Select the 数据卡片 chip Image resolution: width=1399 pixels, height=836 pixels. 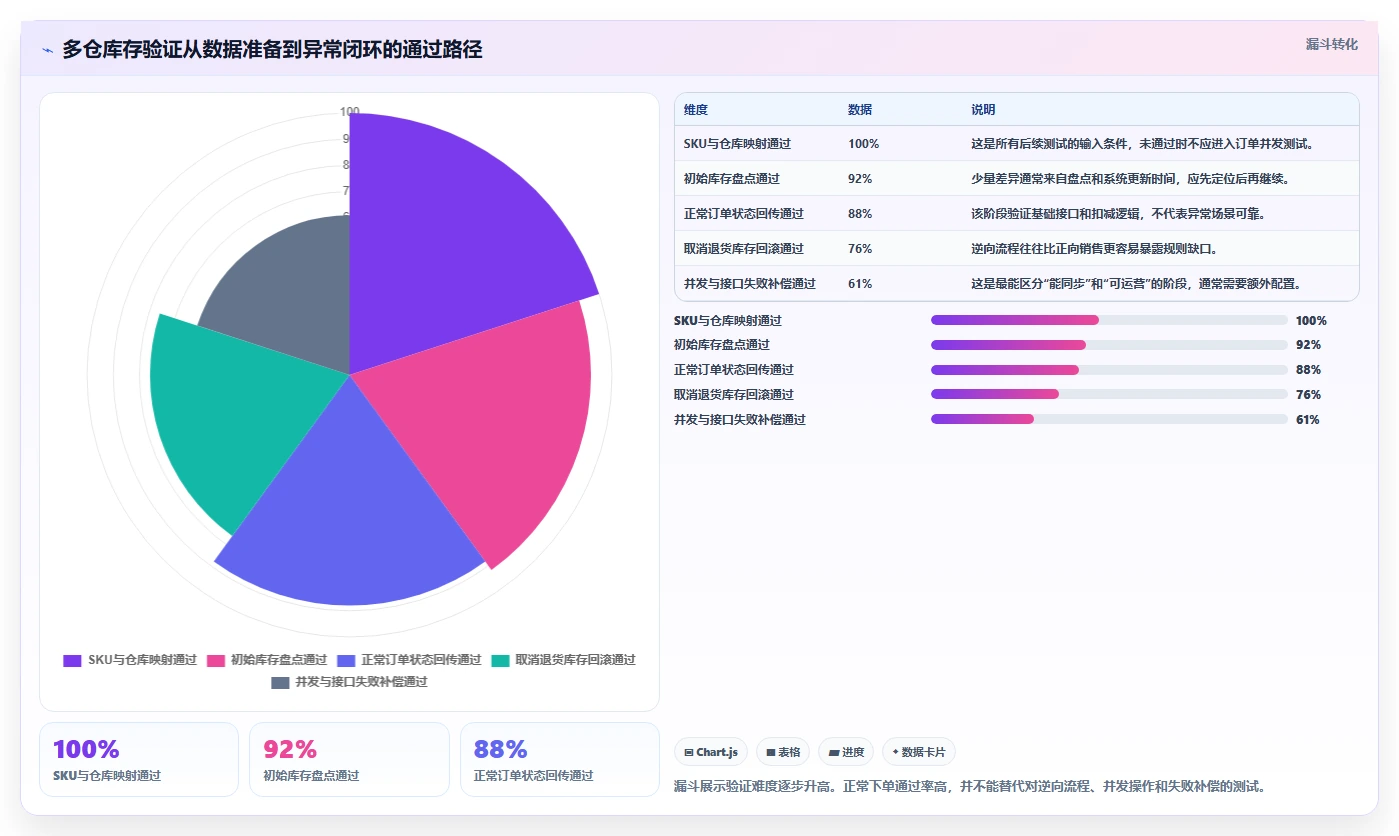919,752
